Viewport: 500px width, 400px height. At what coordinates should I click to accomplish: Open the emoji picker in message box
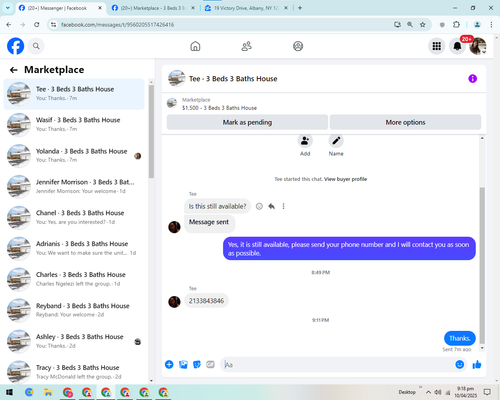pos(460,365)
